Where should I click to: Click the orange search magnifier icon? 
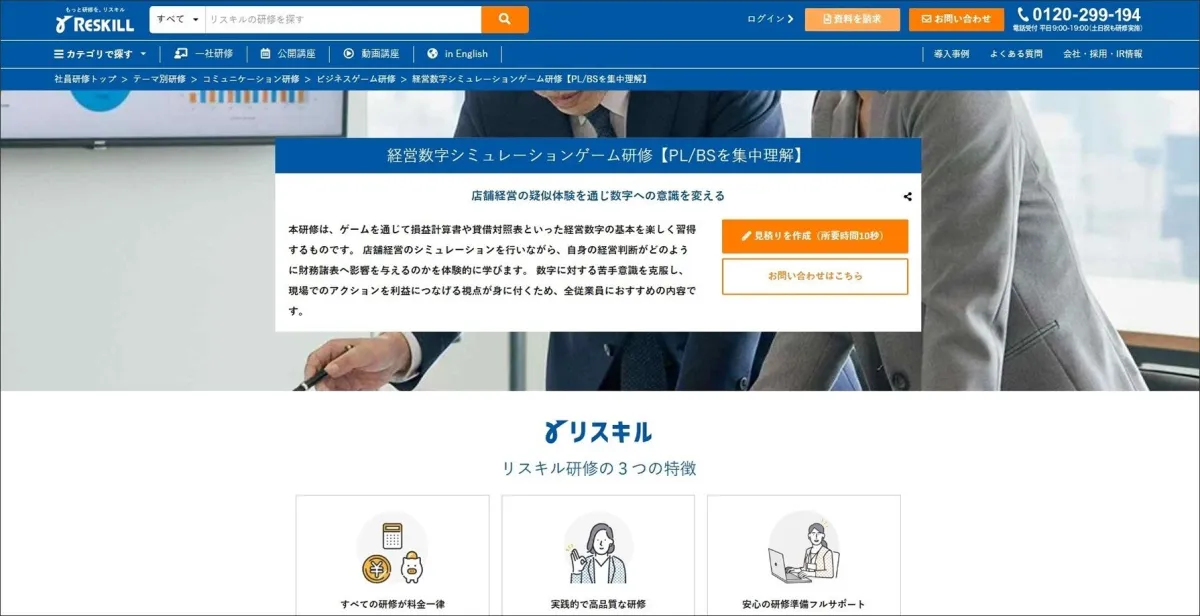pos(504,19)
